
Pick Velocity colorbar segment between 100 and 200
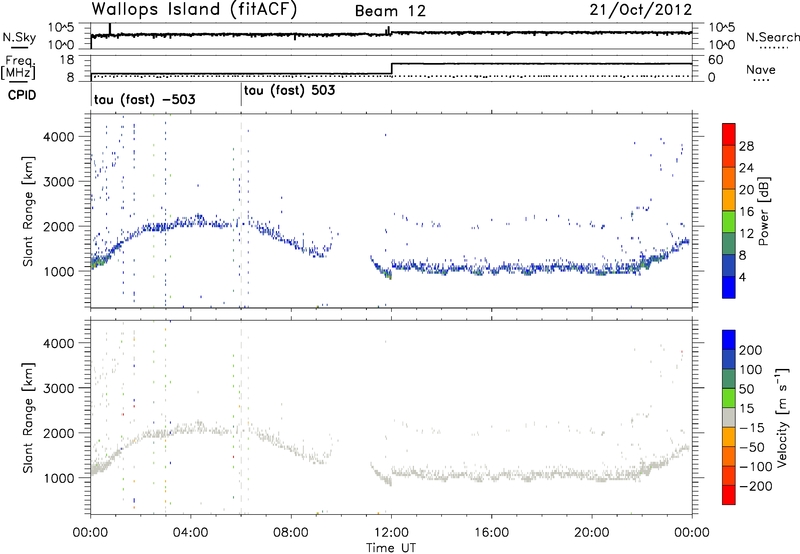click(x=729, y=359)
